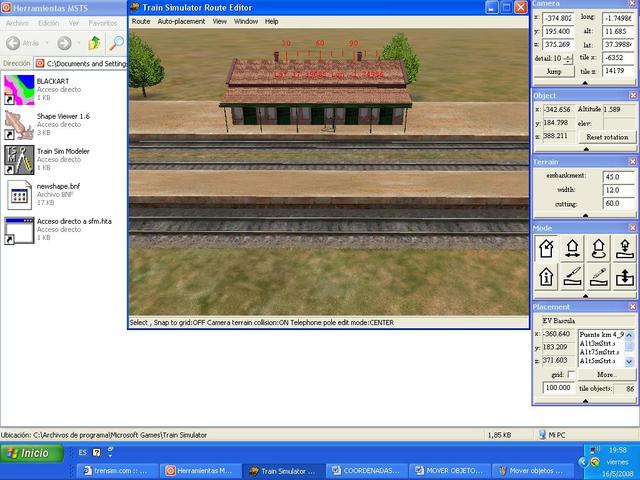Image resolution: width=640 pixels, height=480 pixels.
Task: Click the Reset rotation button
Action: point(606,136)
